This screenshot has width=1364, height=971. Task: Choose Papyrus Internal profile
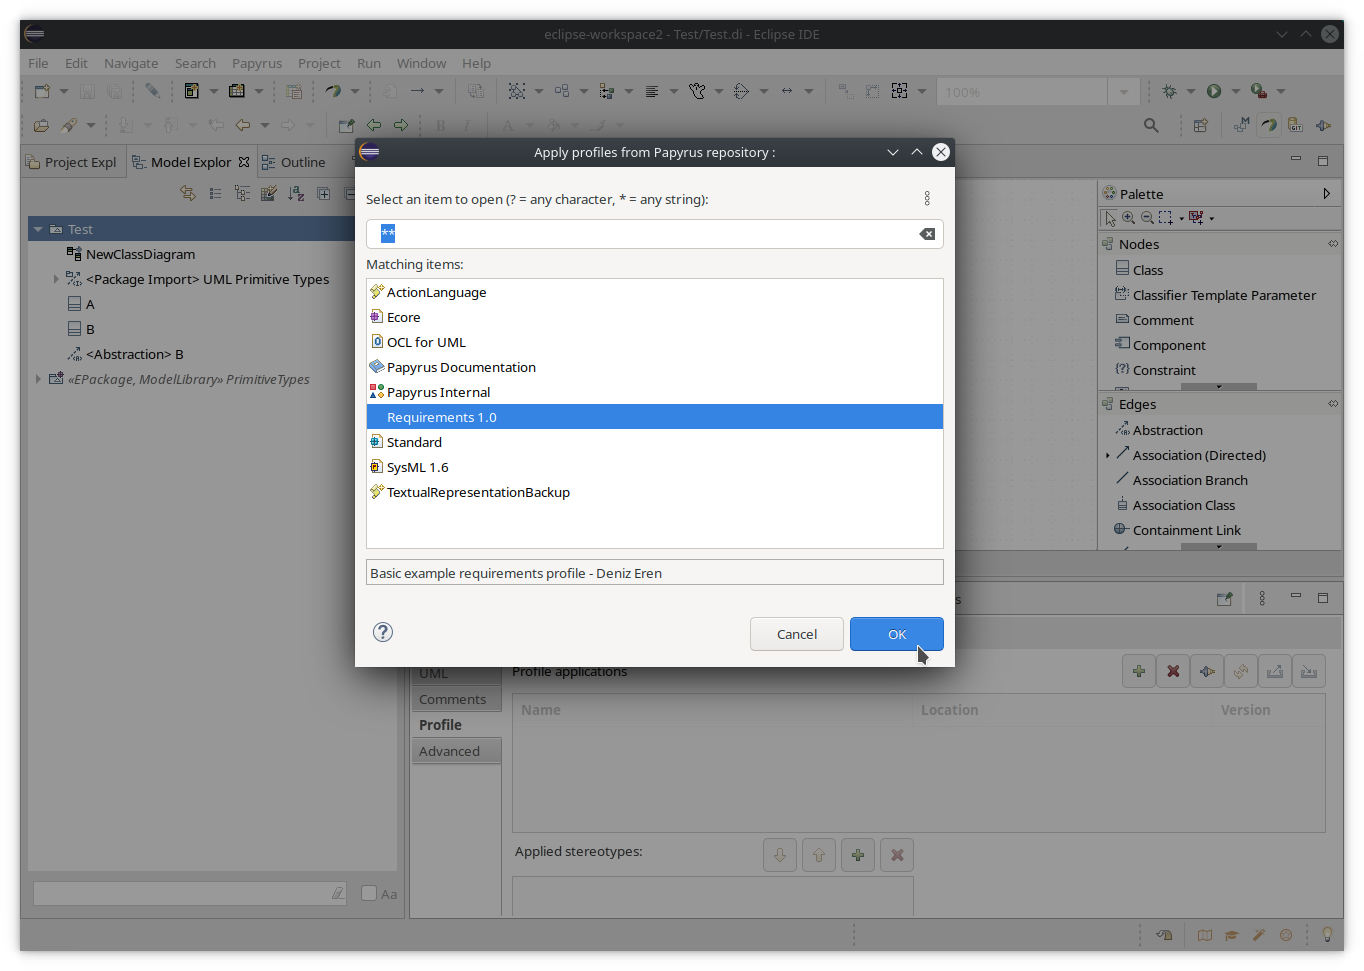[655, 392]
